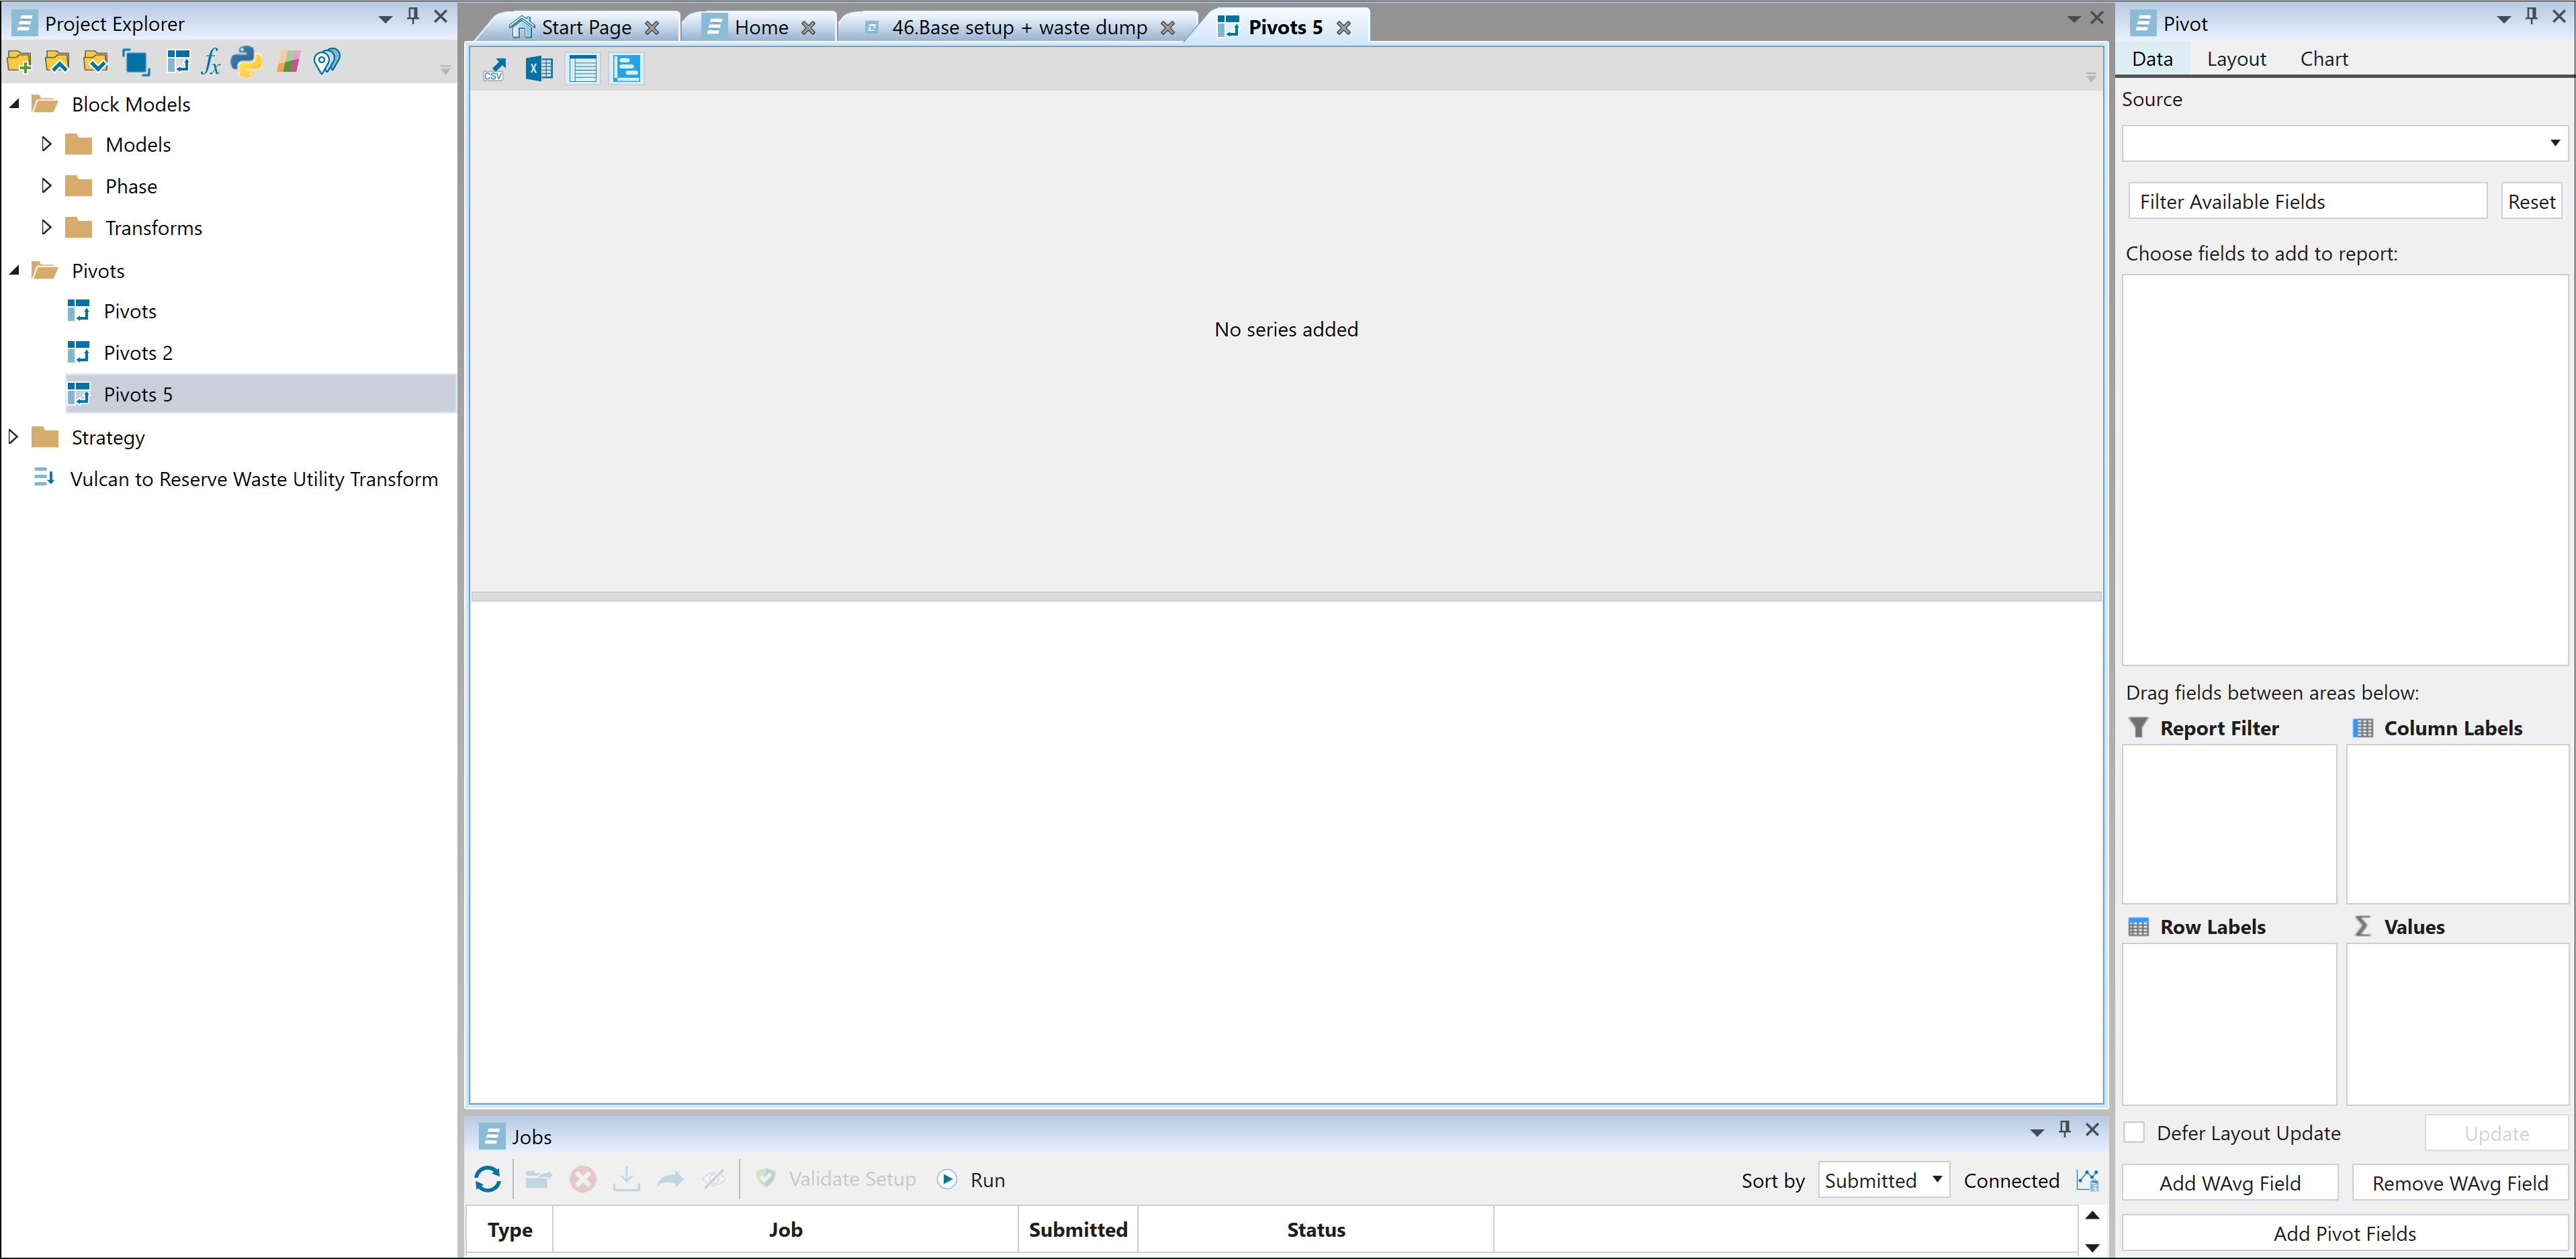Viewport: 2576px width, 1259px height.
Task: Click the new pivot table icon
Action: 178,62
